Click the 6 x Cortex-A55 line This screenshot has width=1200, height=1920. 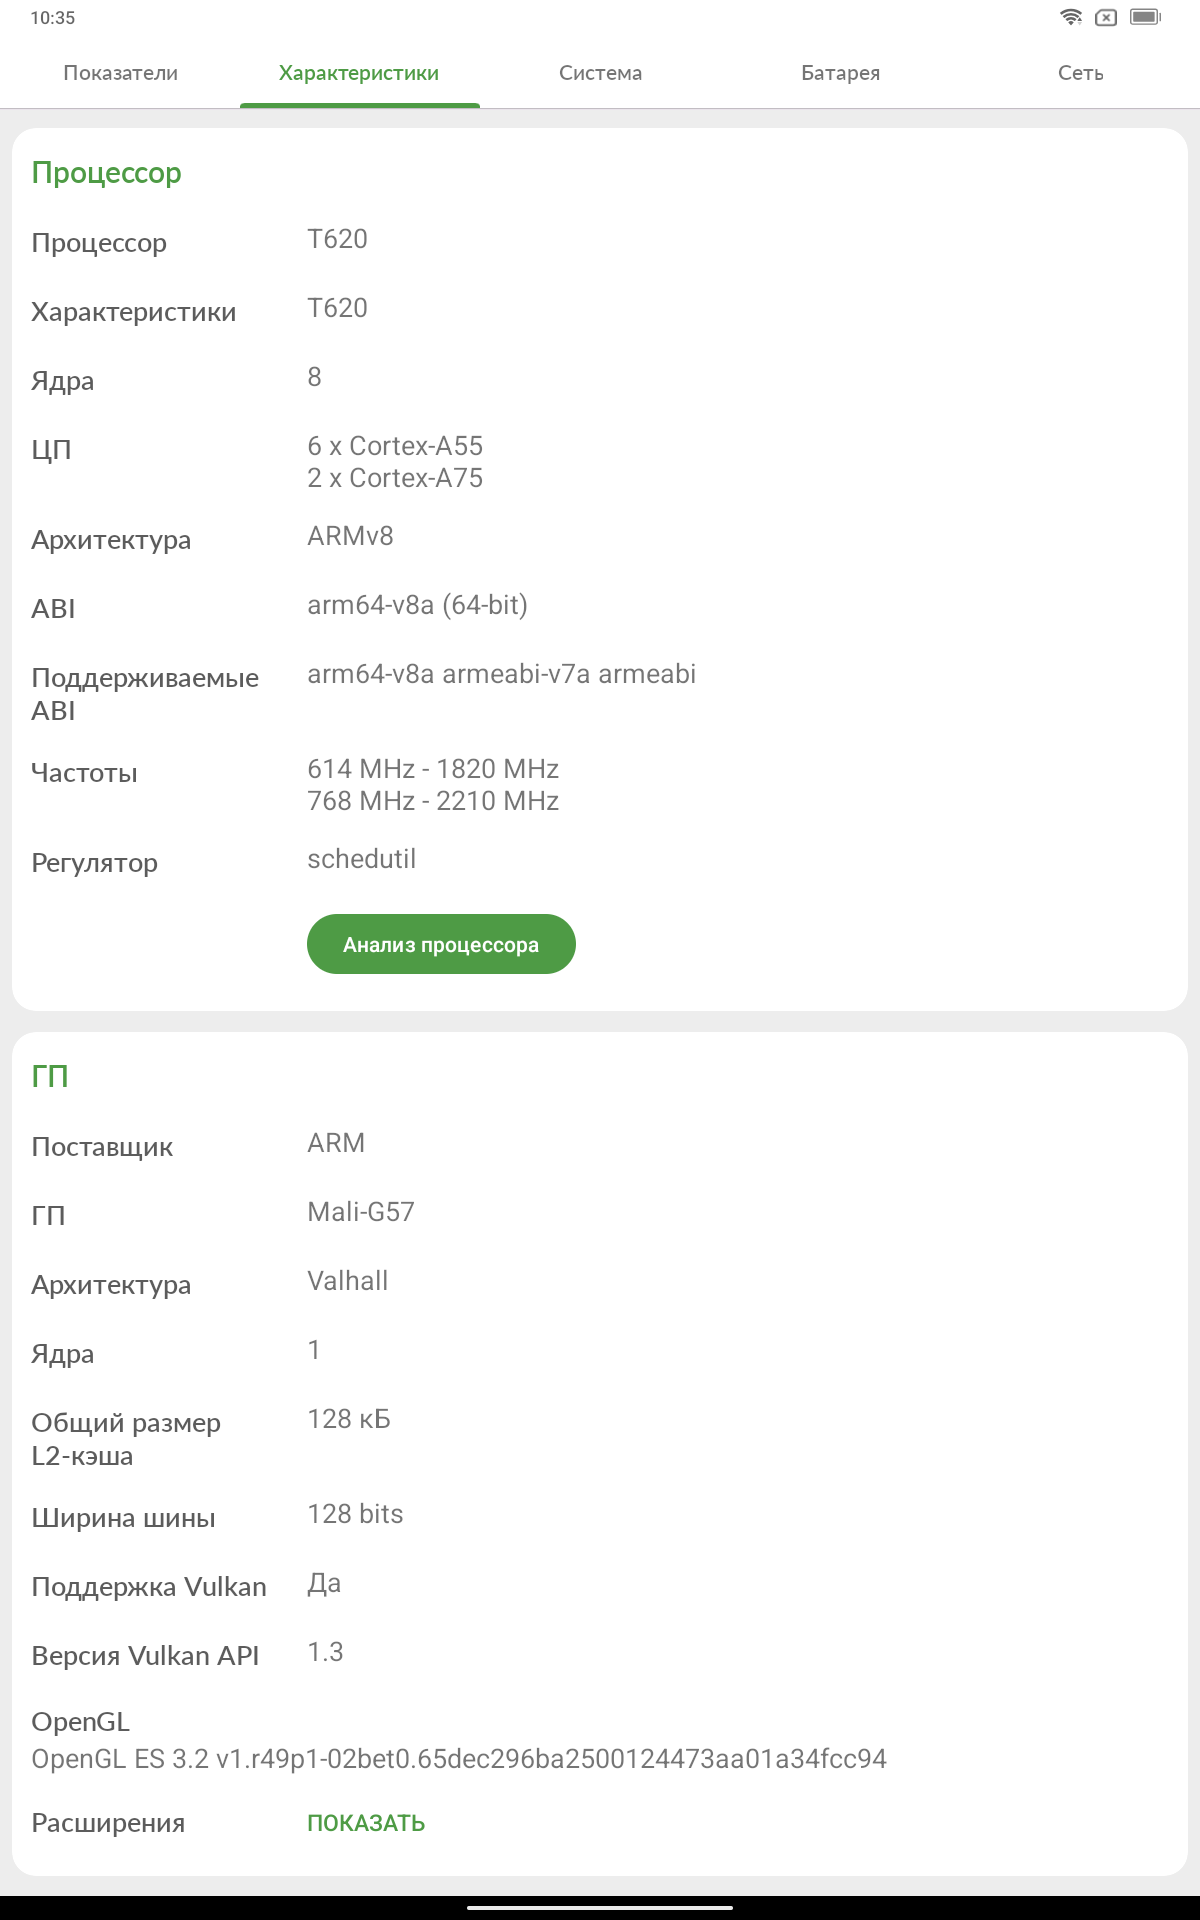tap(395, 446)
